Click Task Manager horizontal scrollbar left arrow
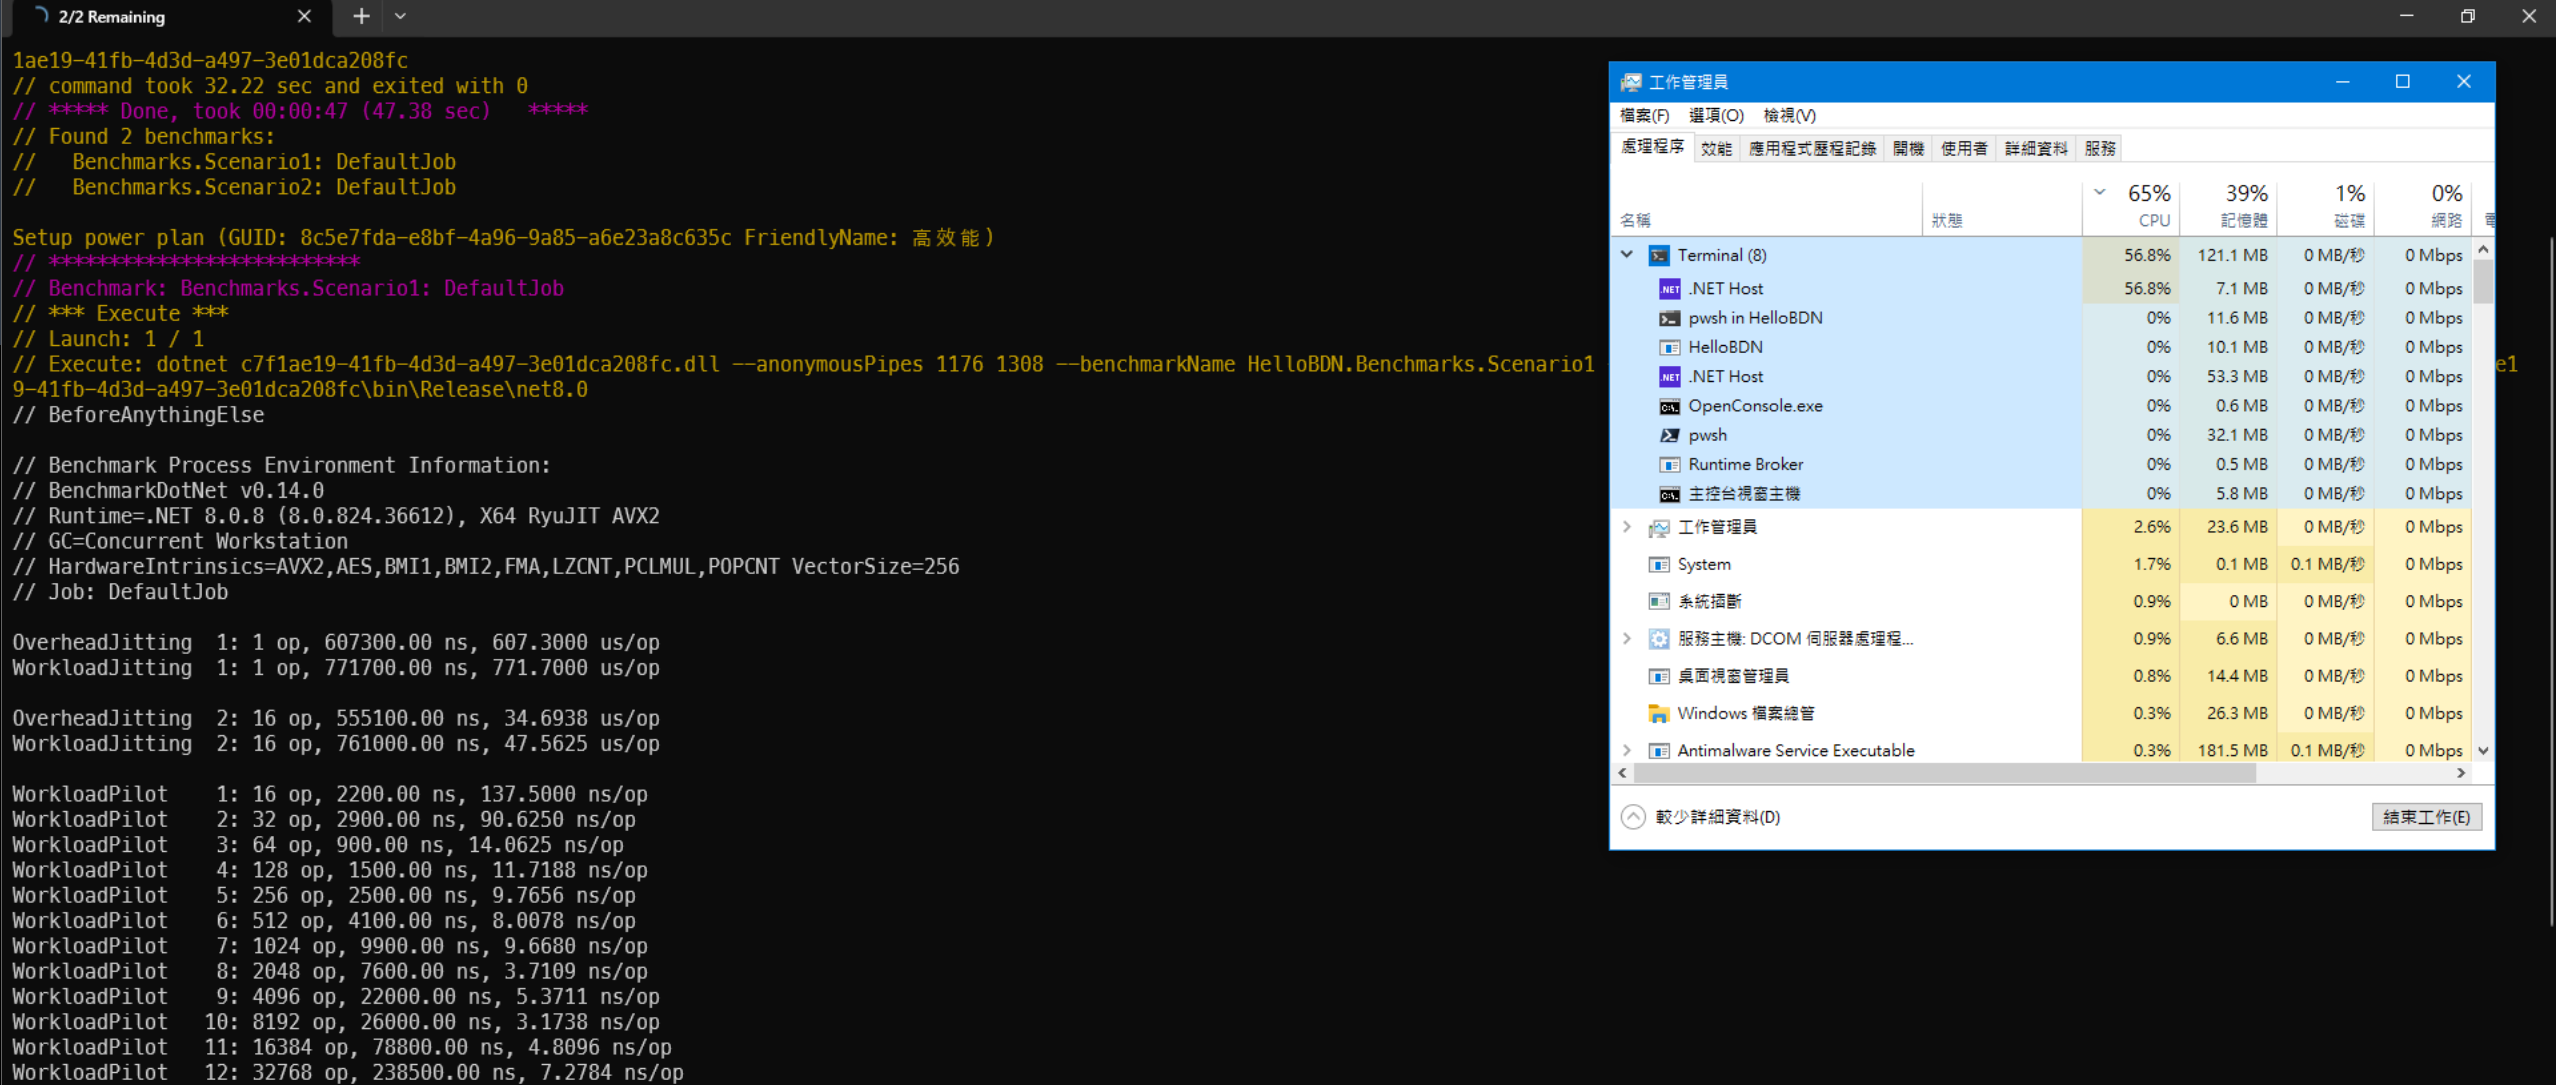Viewport: 2556px width, 1085px height. click(x=1622, y=773)
